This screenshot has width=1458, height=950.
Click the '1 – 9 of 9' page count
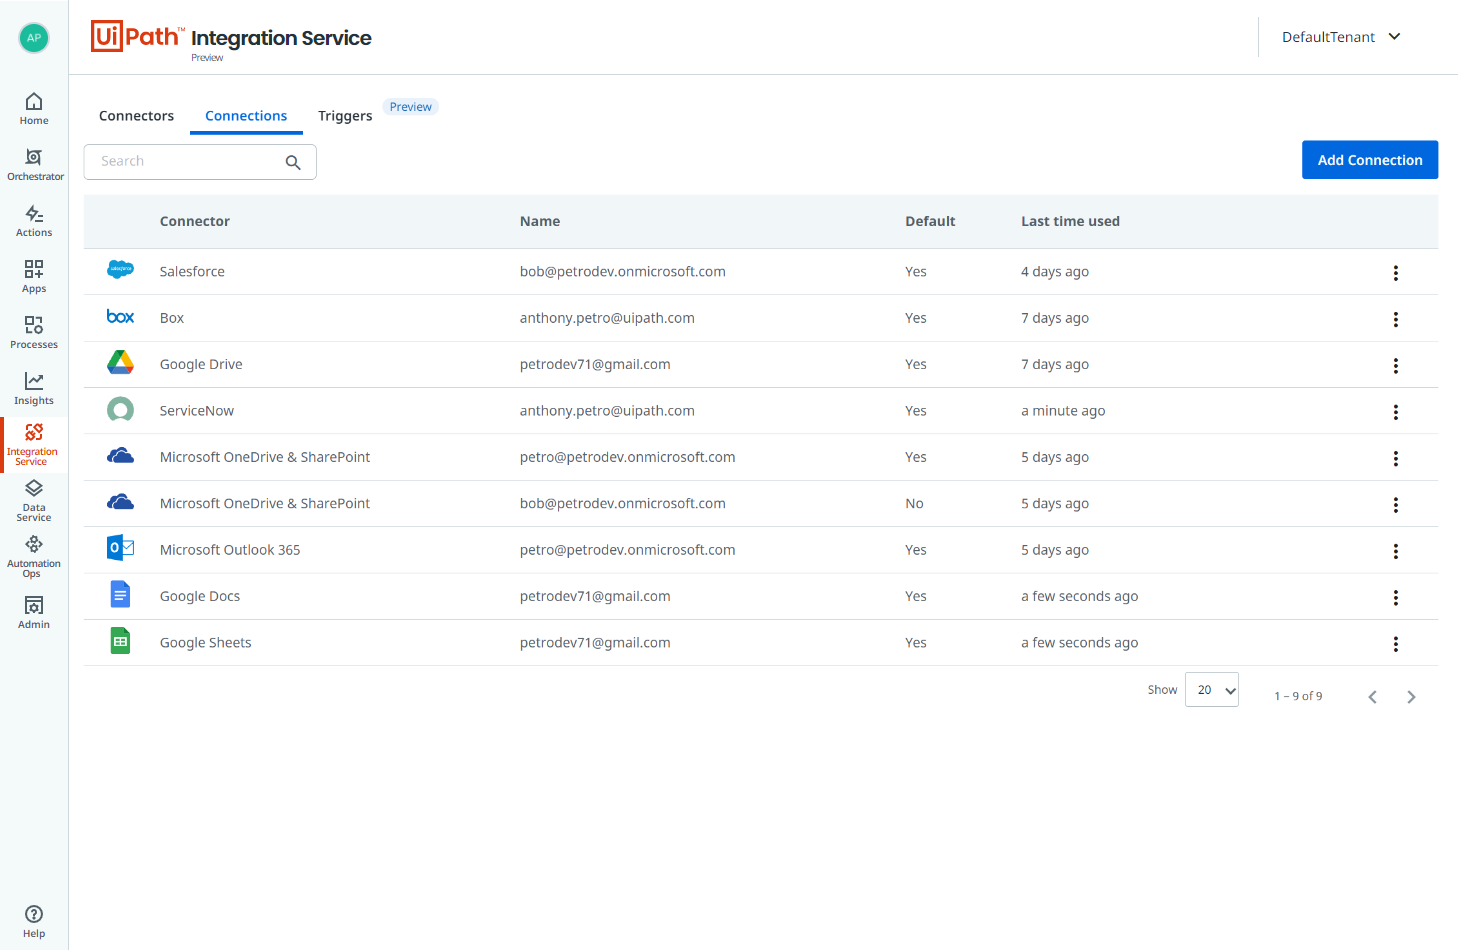pyautogui.click(x=1298, y=696)
